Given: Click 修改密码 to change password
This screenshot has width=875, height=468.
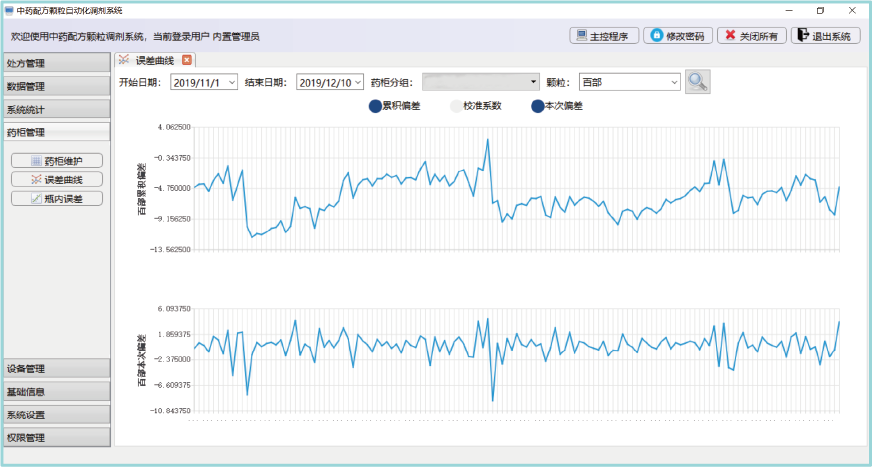Looking at the screenshot, I should 677,36.
